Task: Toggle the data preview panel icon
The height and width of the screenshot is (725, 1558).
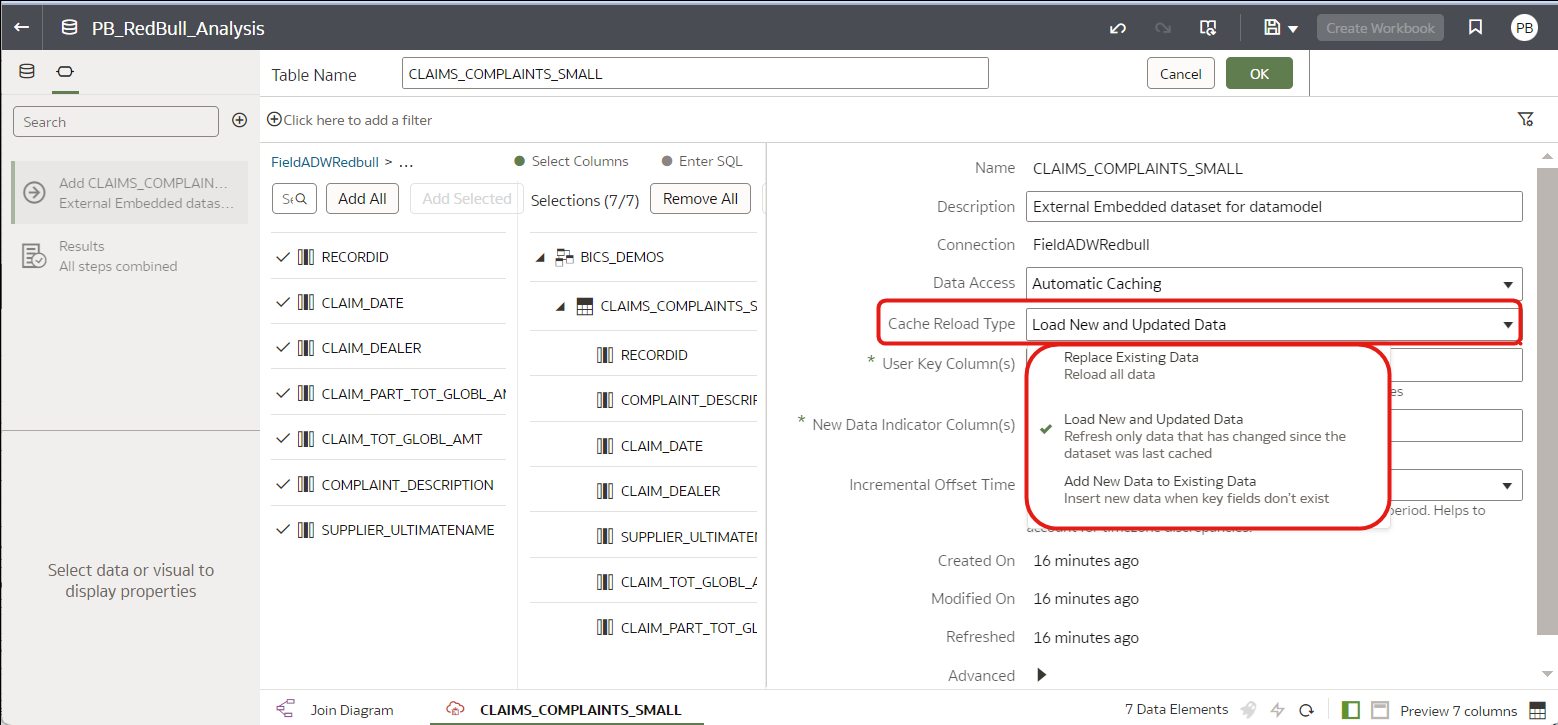Action: 1380,710
